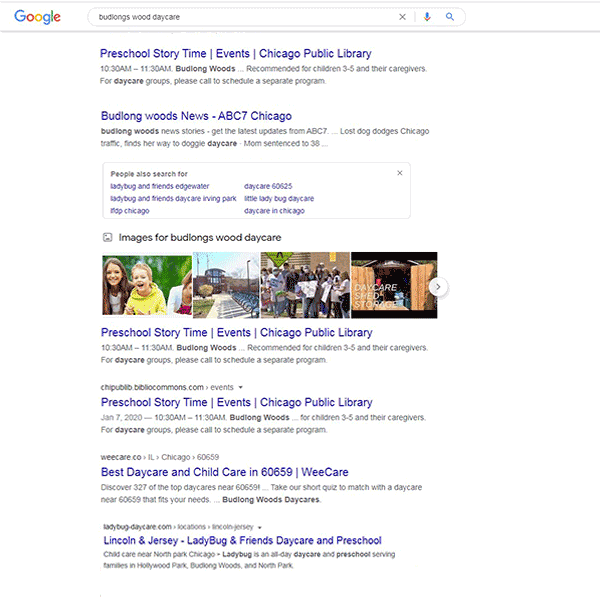This screenshot has width=600, height=600.
Task: Open the thumbnail of smiling girl and child
Action: point(147,285)
